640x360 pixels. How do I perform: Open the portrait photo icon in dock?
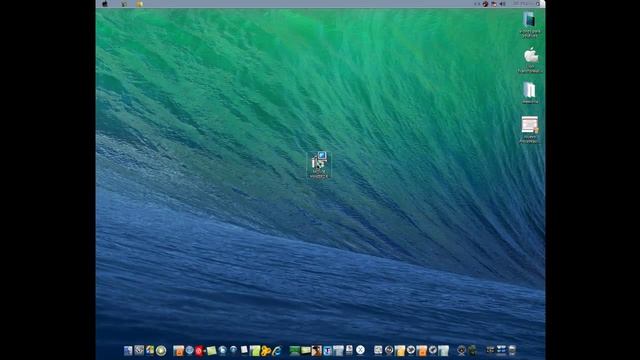tap(316, 350)
